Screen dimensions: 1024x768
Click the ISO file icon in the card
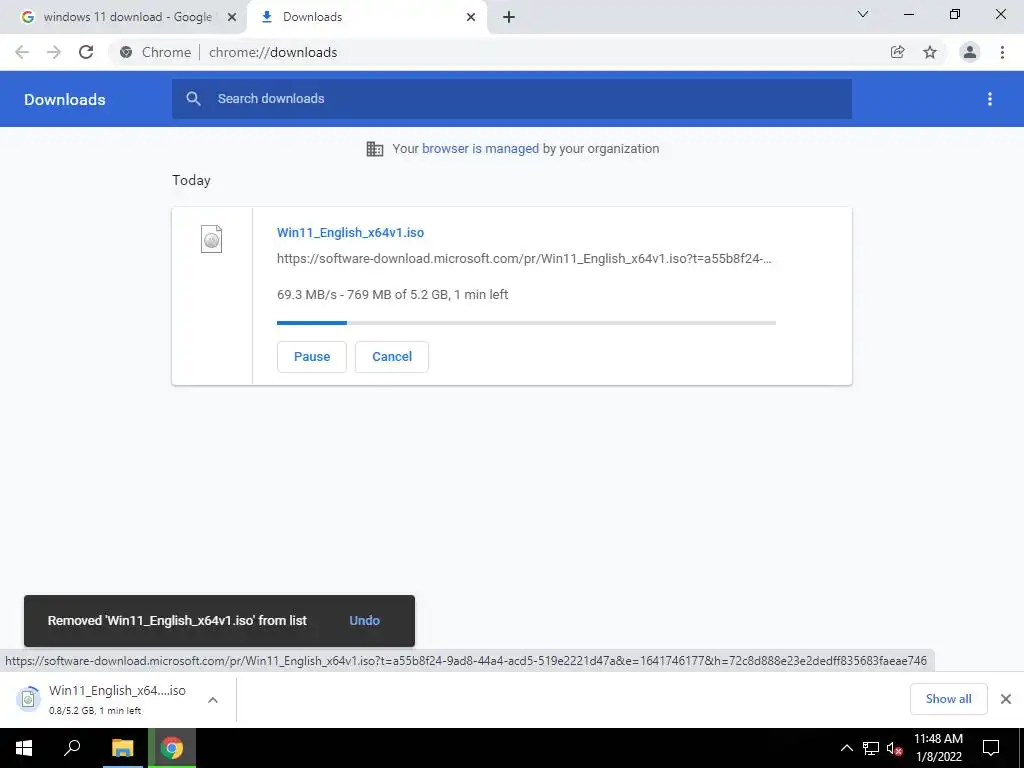[212, 239]
